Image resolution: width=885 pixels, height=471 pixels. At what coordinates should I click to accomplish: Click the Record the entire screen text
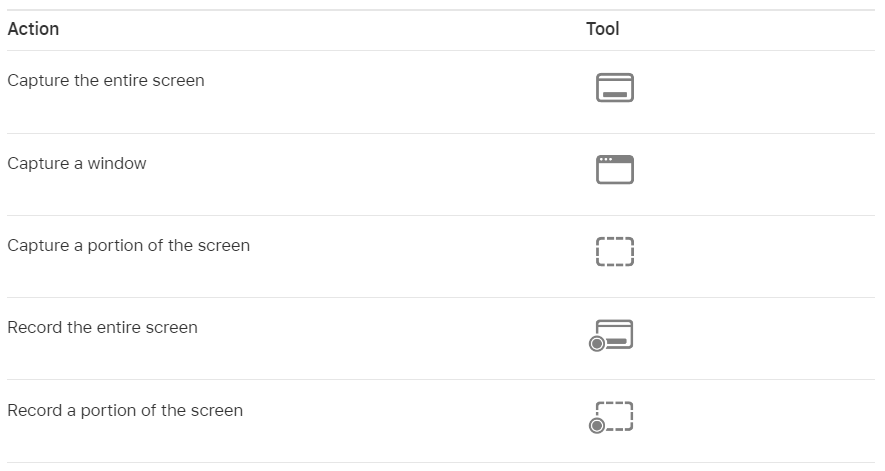[x=102, y=328]
